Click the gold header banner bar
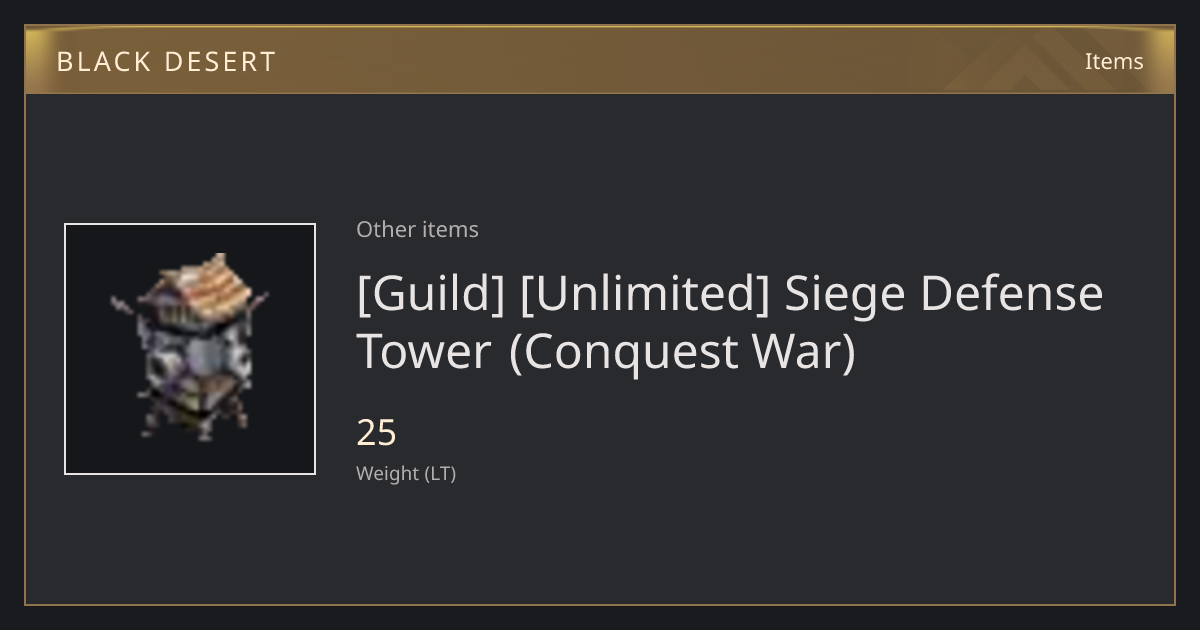1200x630 pixels. 600,60
